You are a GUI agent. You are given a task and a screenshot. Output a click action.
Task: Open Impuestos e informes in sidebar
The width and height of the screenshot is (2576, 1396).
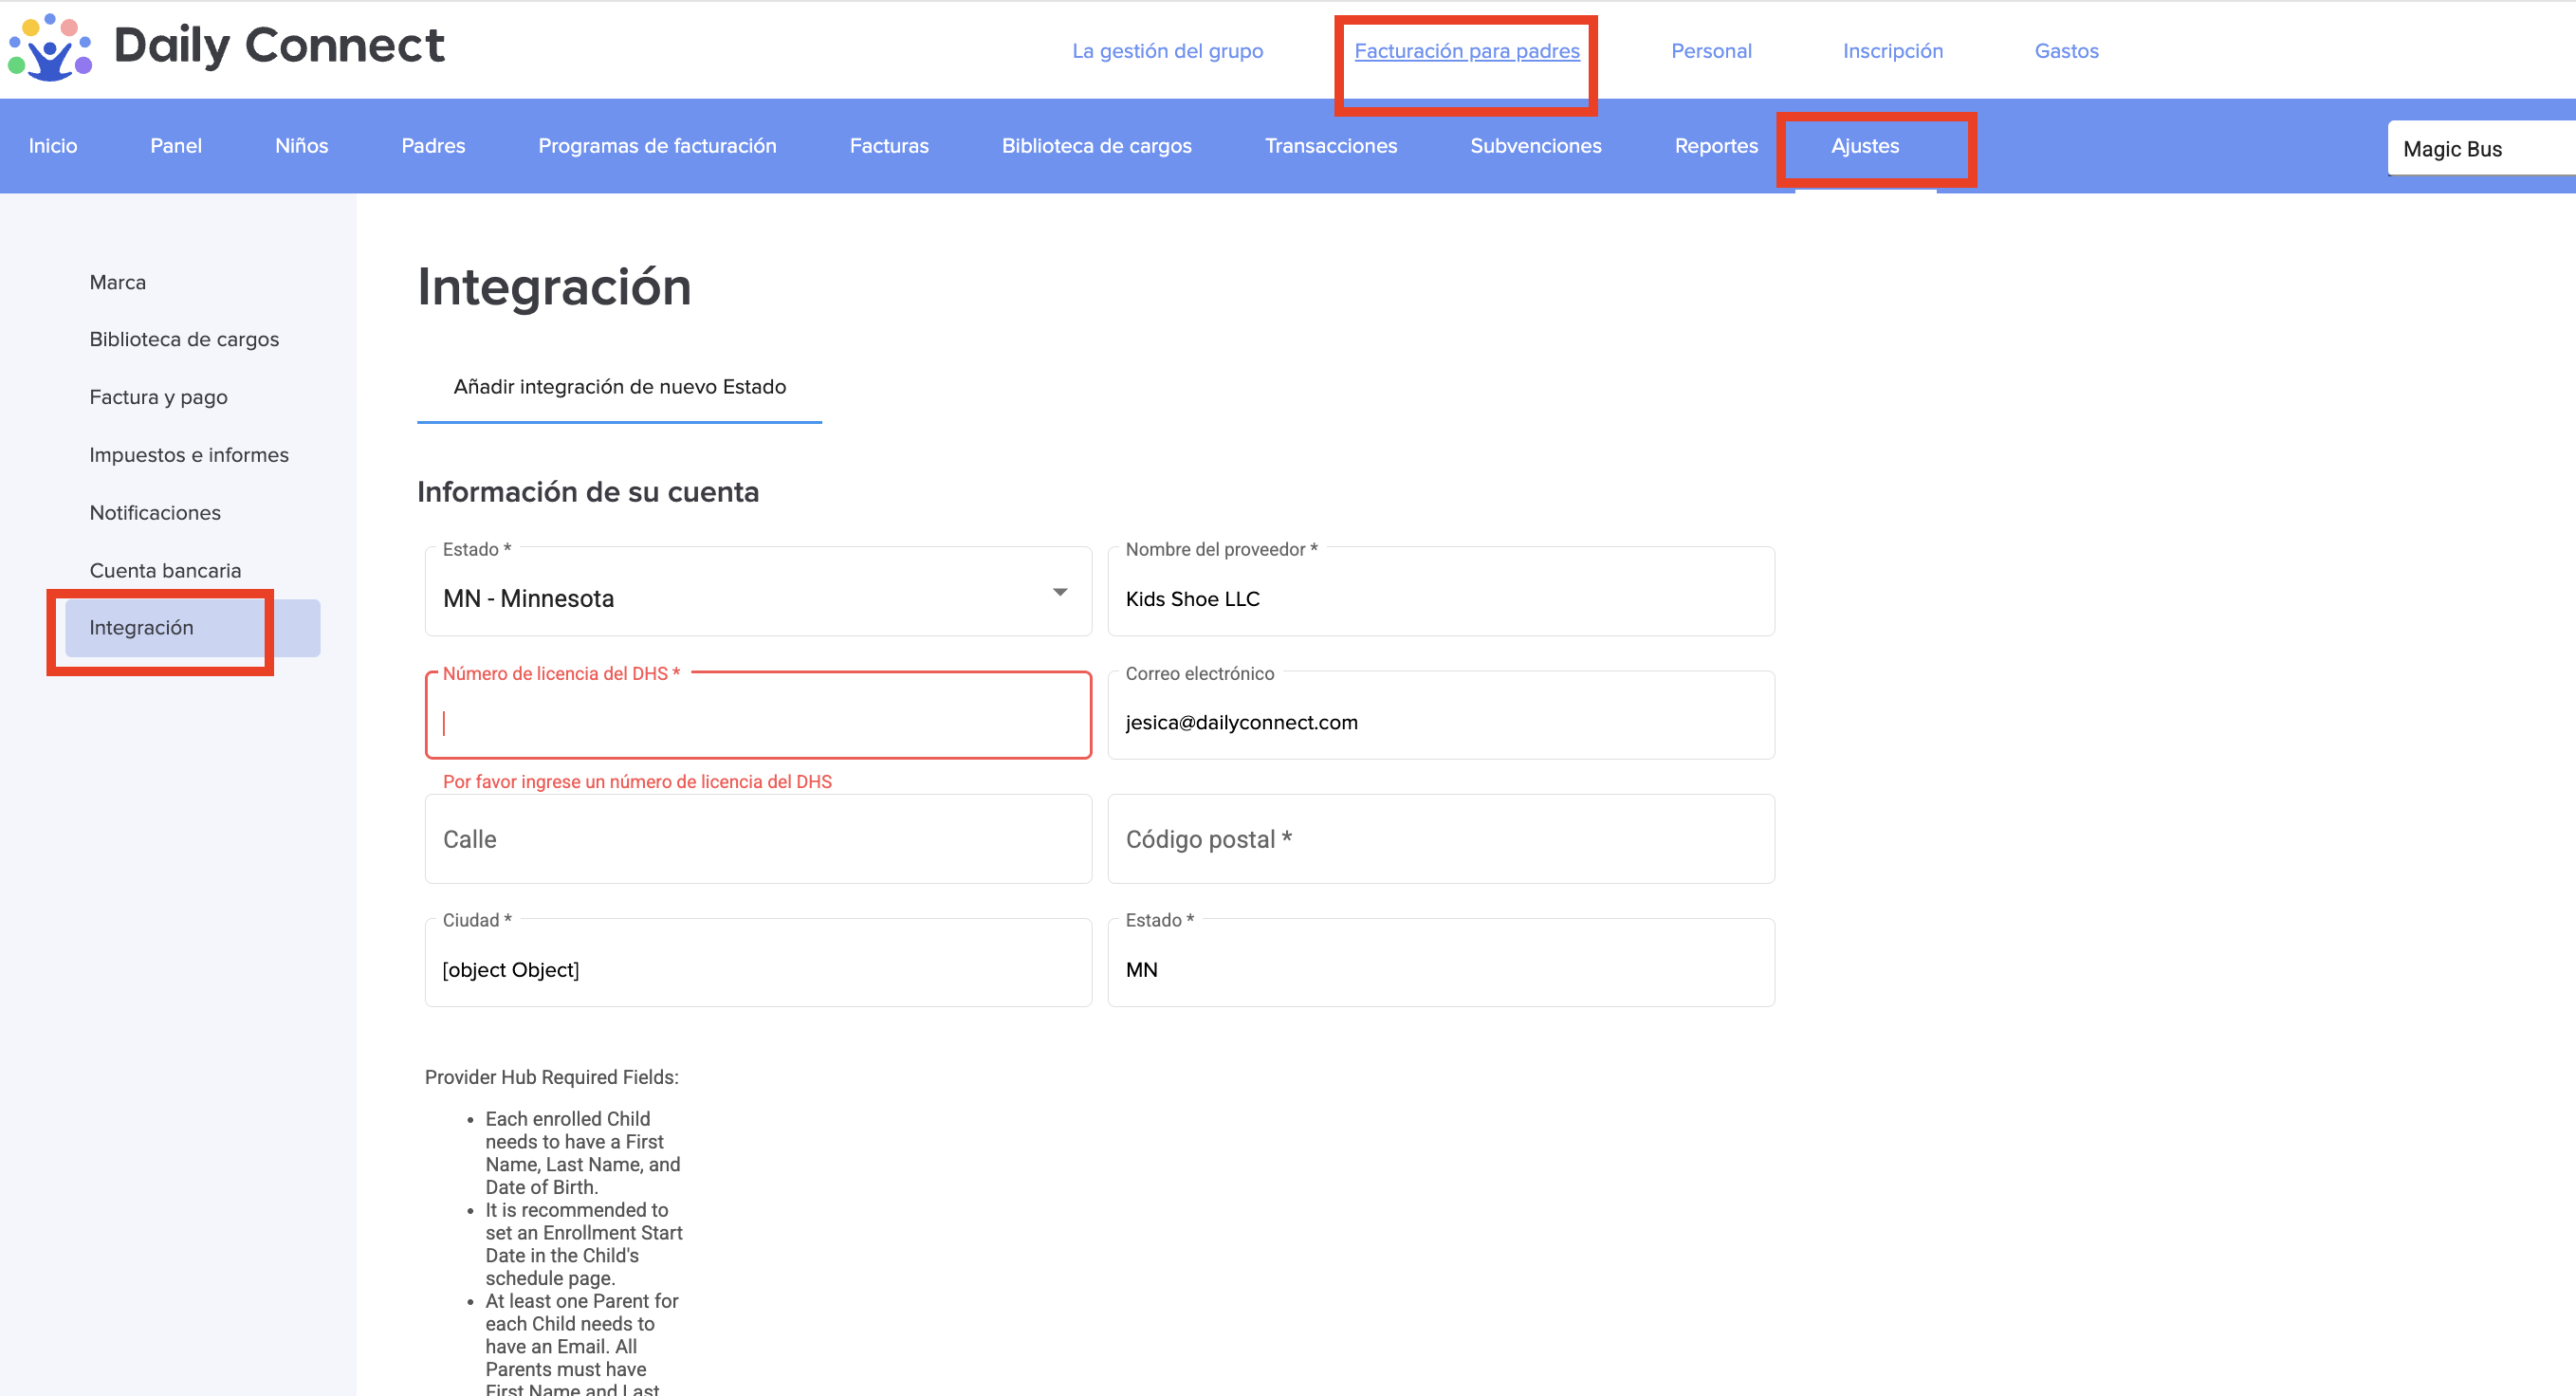click(x=189, y=455)
